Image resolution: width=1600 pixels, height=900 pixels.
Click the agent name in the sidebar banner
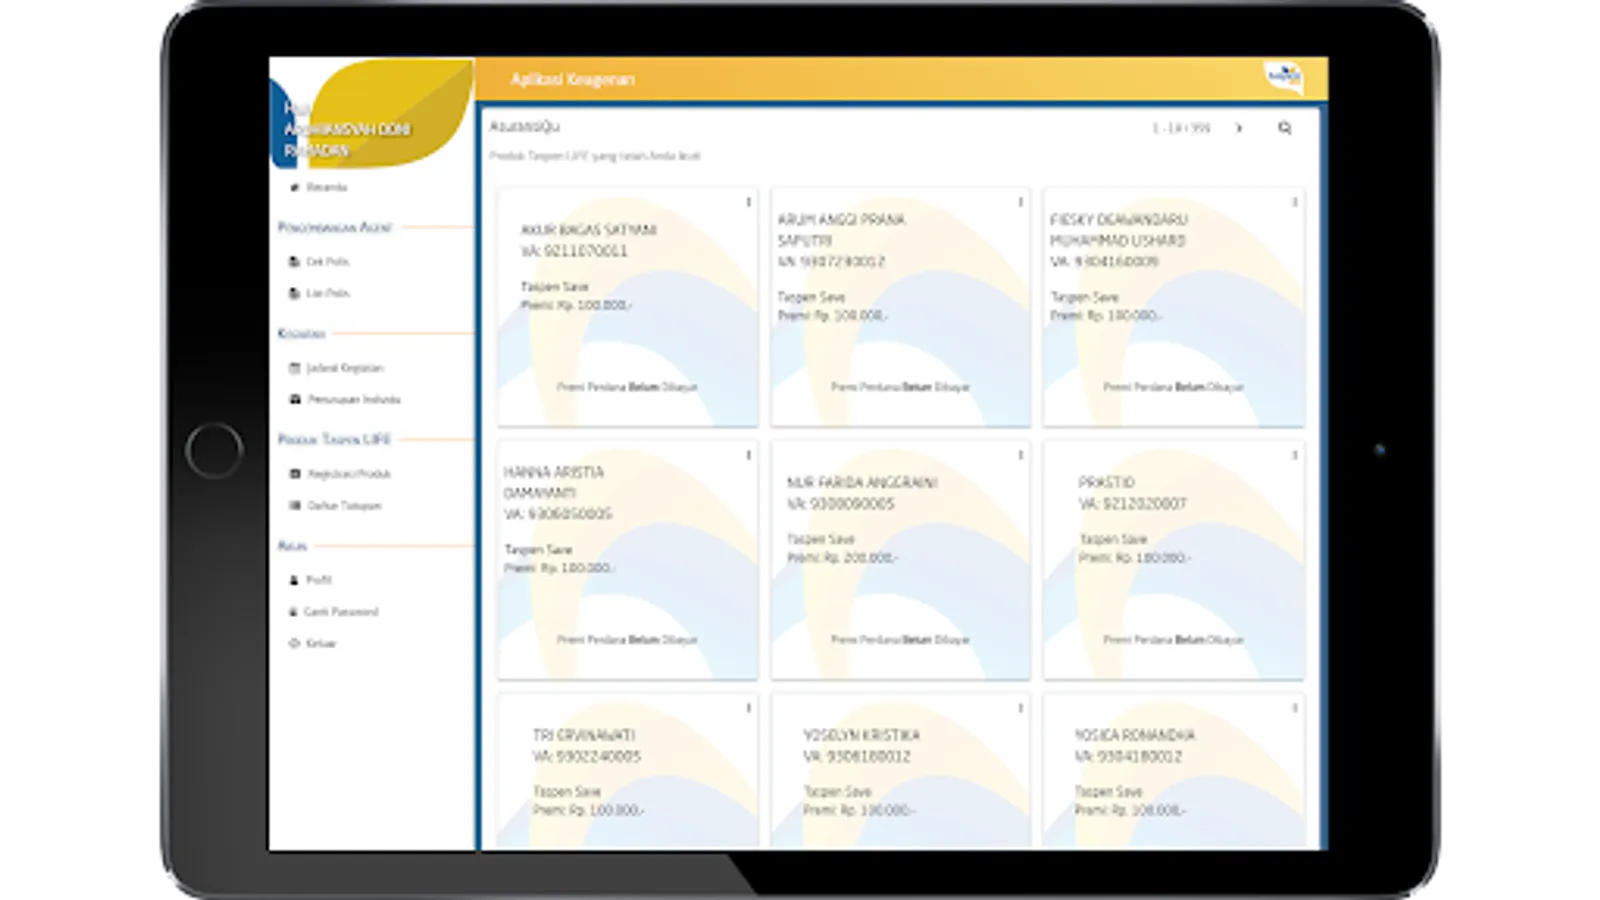coord(346,140)
